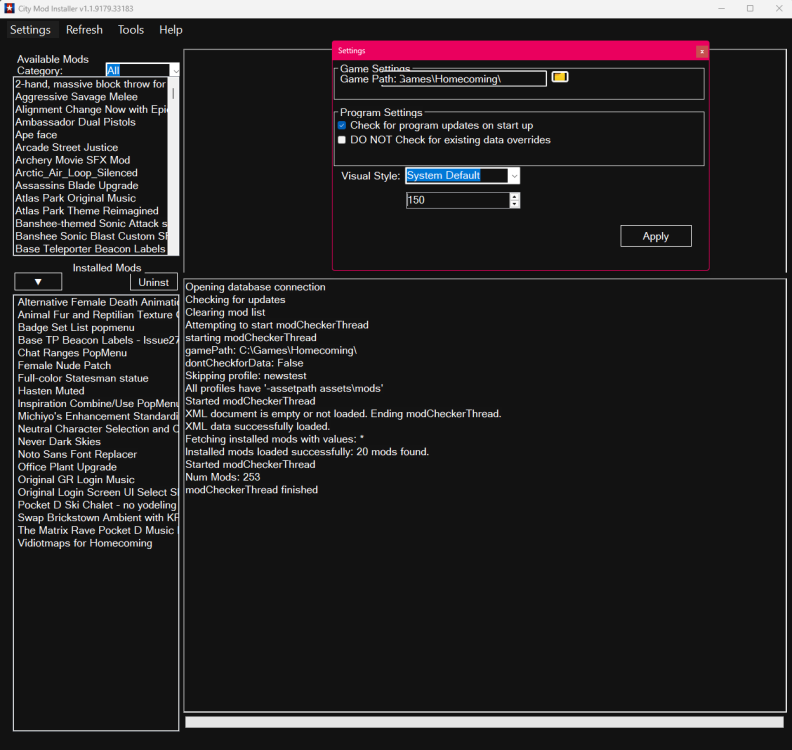
Task: Open the Settings menu
Action: (x=30, y=30)
